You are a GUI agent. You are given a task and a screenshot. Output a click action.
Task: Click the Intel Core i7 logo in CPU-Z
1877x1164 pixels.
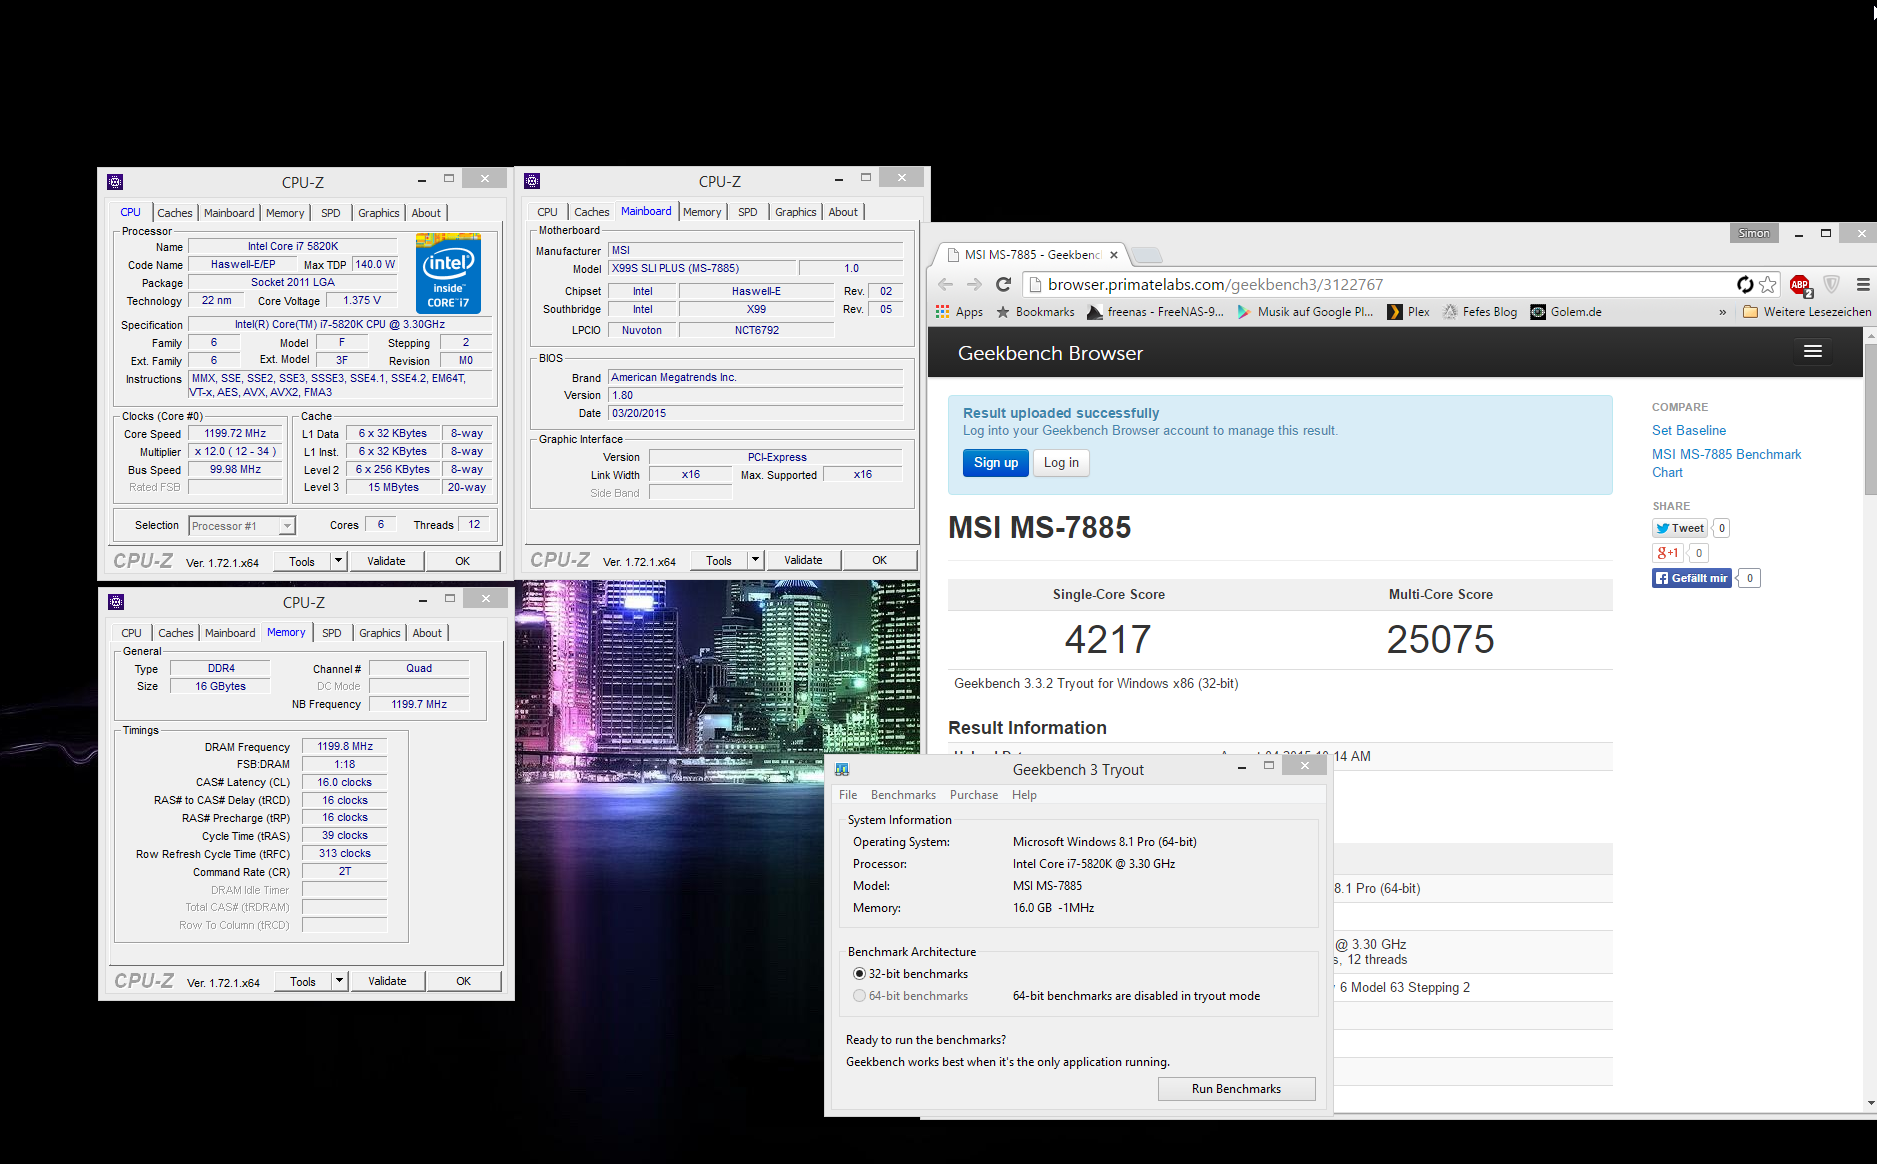point(448,273)
